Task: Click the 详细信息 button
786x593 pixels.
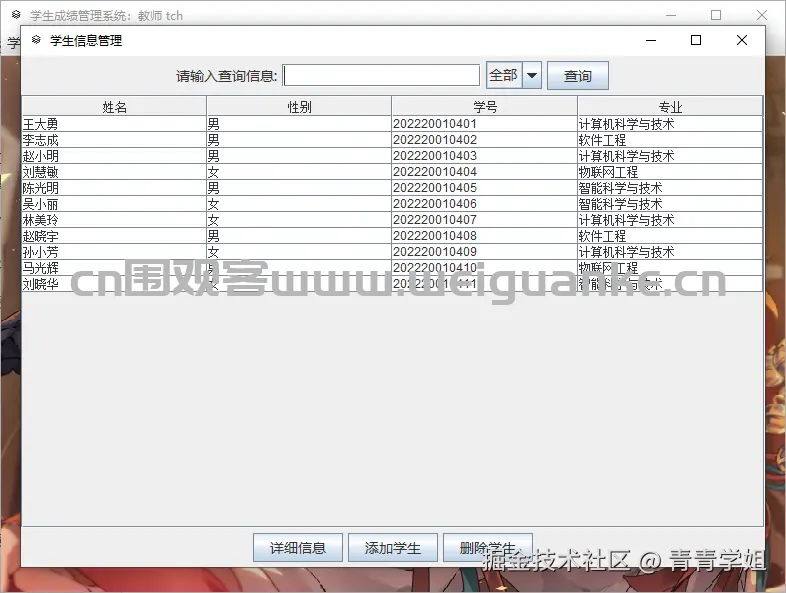Action: pos(298,548)
